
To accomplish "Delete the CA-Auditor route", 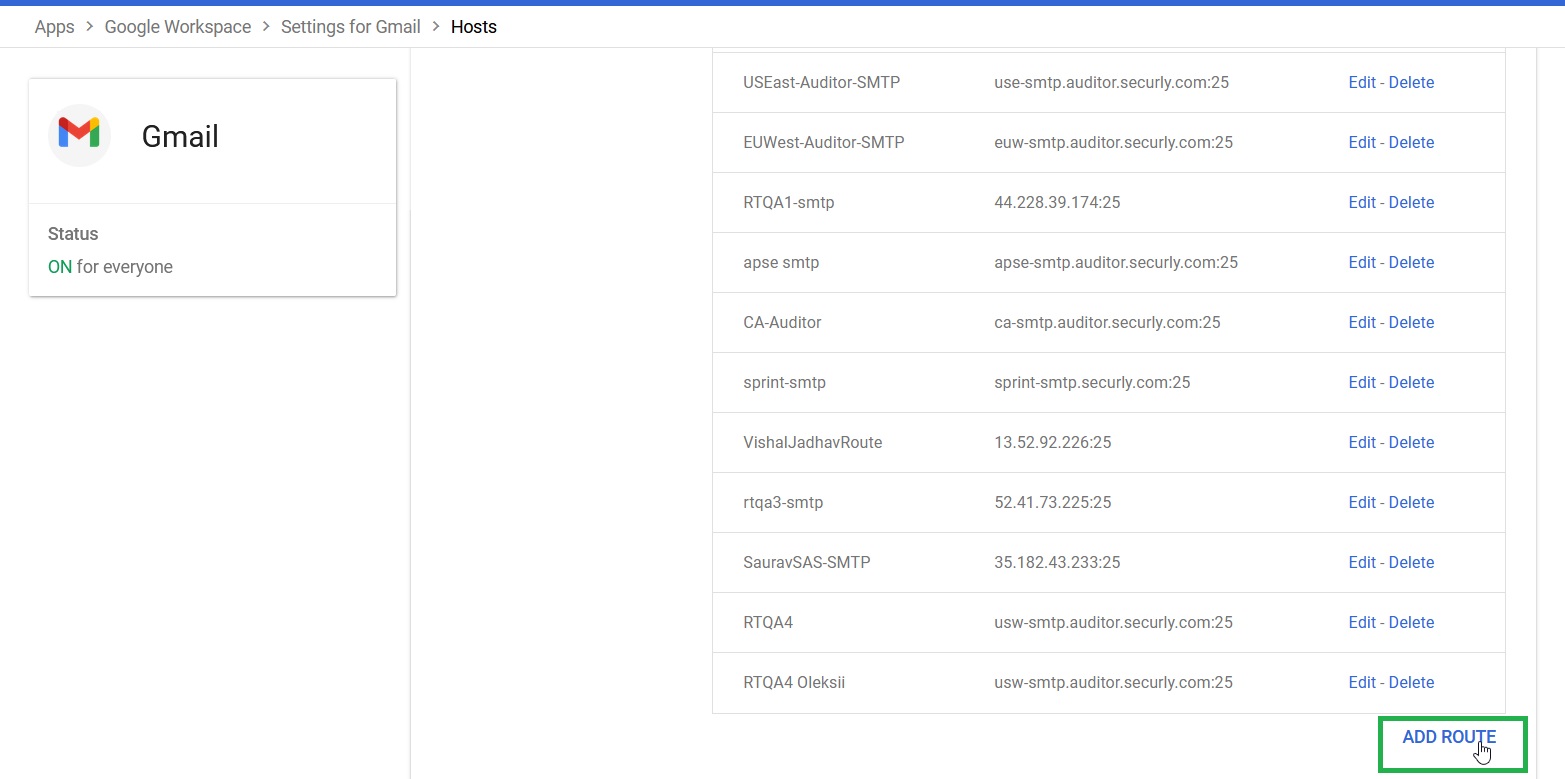I will coord(1411,323).
